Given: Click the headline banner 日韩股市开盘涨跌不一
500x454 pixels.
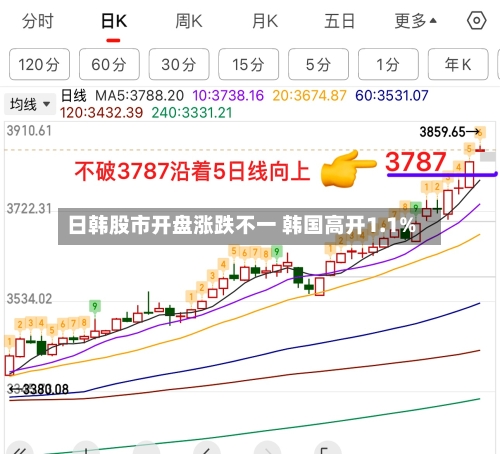Looking at the screenshot, I should point(249,226).
